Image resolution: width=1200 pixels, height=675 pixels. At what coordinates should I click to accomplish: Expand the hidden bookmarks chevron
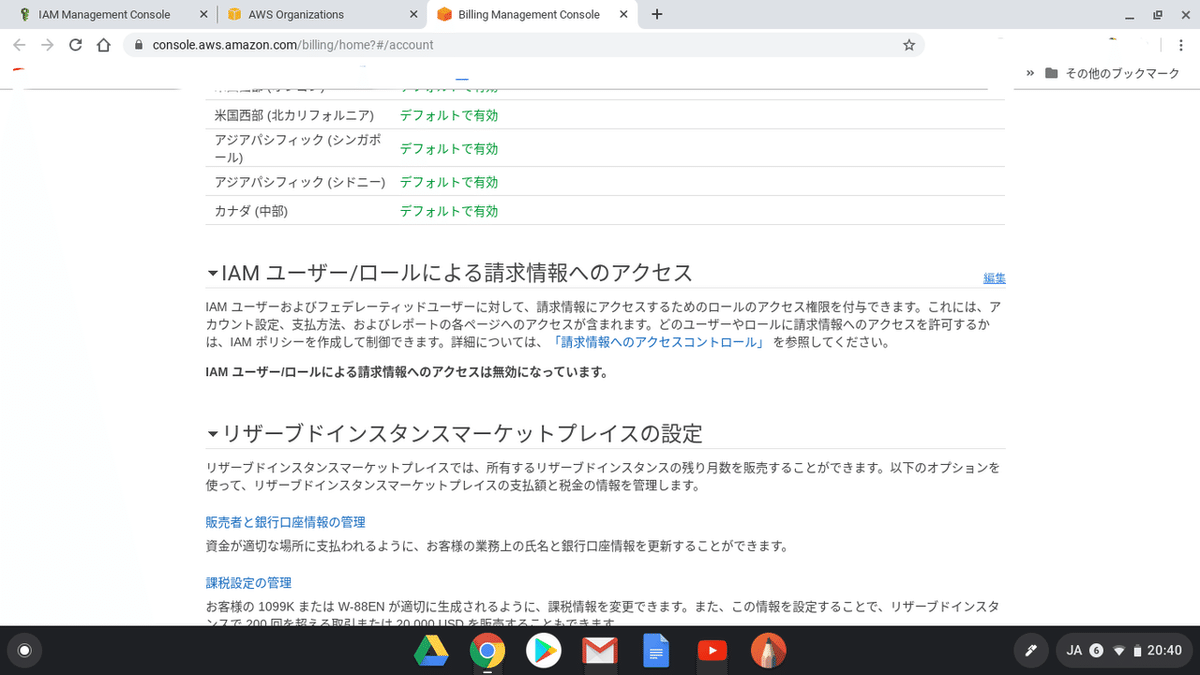click(x=1030, y=73)
